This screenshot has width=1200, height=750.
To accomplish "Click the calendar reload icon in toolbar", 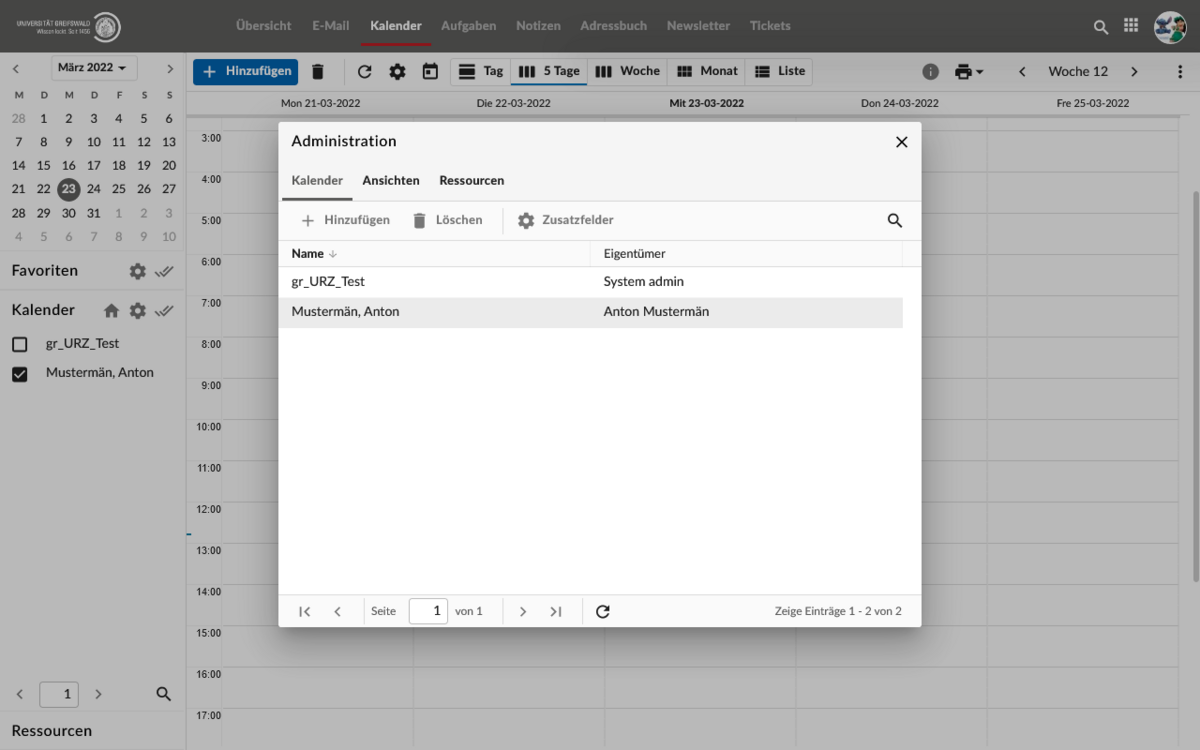I will [364, 72].
